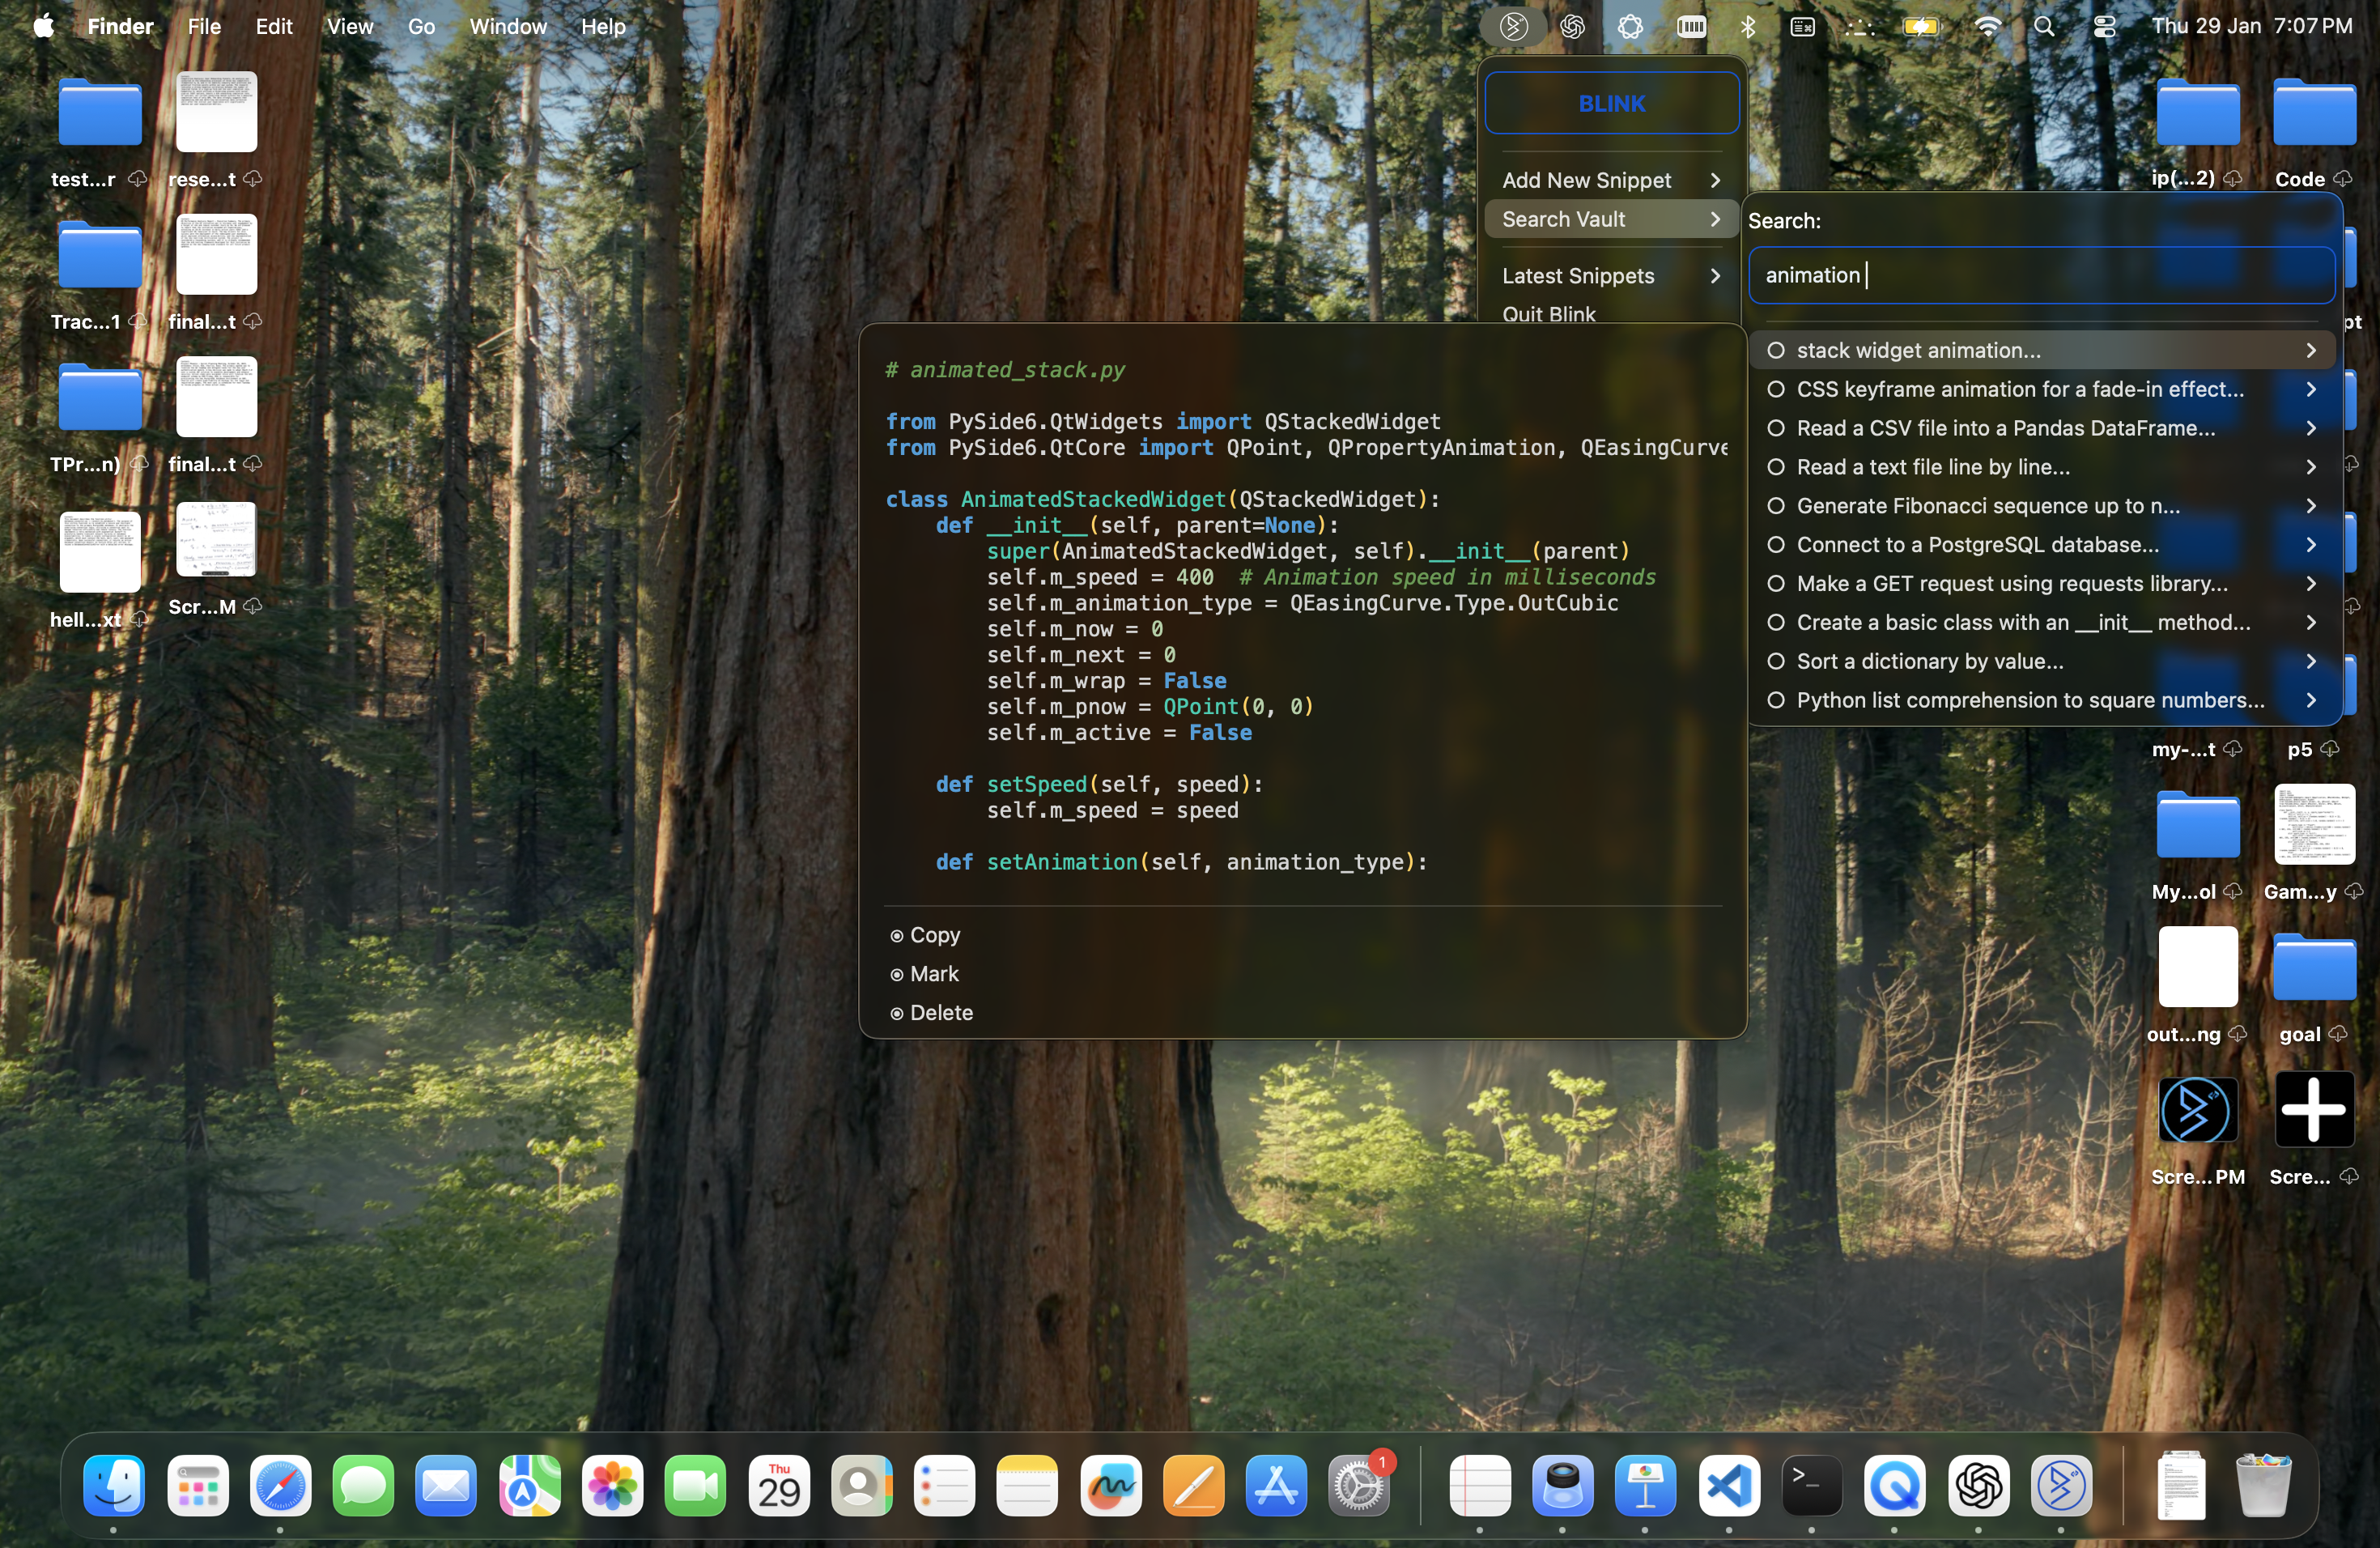Click the BLINK header button
This screenshot has width=2380, height=1548.
(1611, 103)
